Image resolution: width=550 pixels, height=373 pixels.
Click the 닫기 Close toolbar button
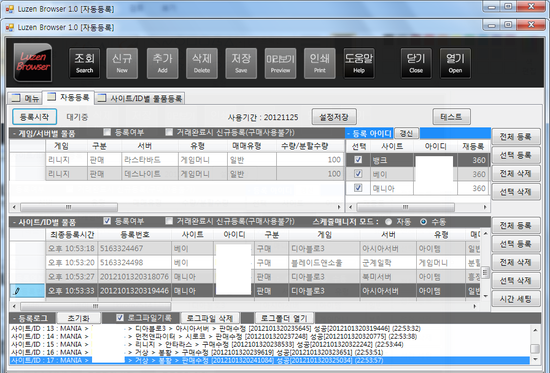point(416,63)
